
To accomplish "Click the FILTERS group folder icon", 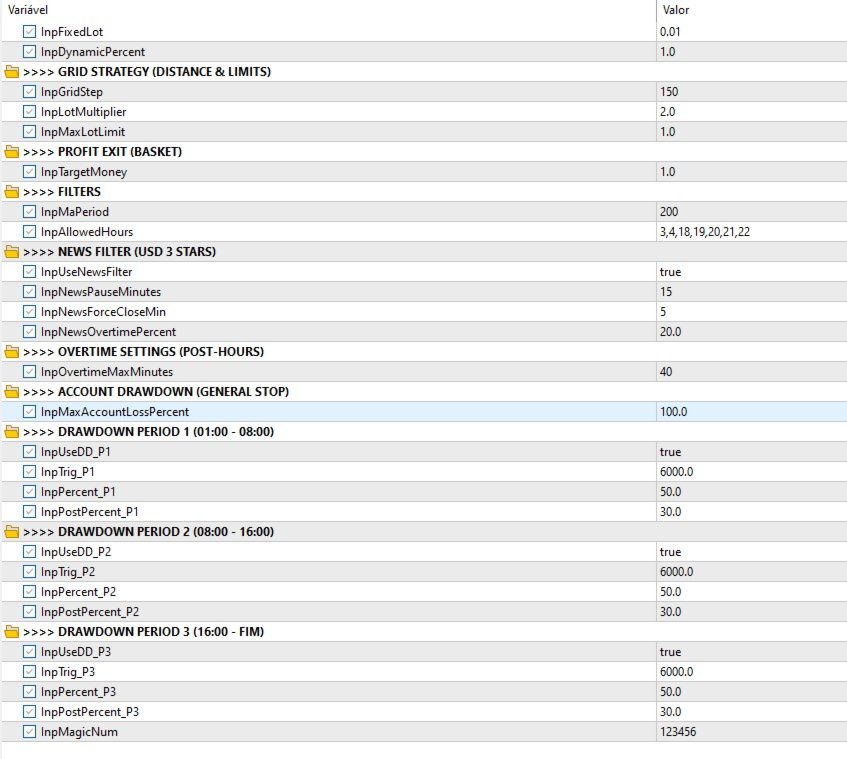I will (11, 192).
